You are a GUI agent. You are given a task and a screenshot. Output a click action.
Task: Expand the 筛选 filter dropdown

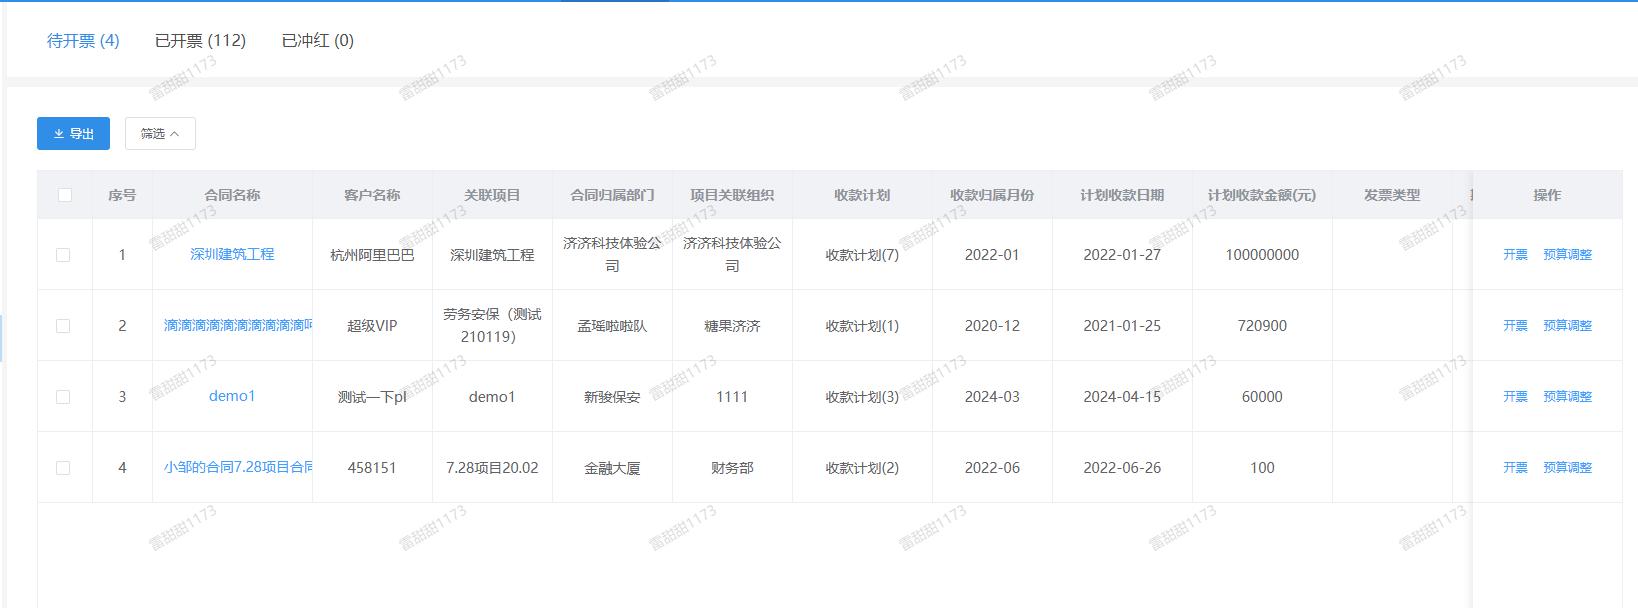click(x=160, y=133)
